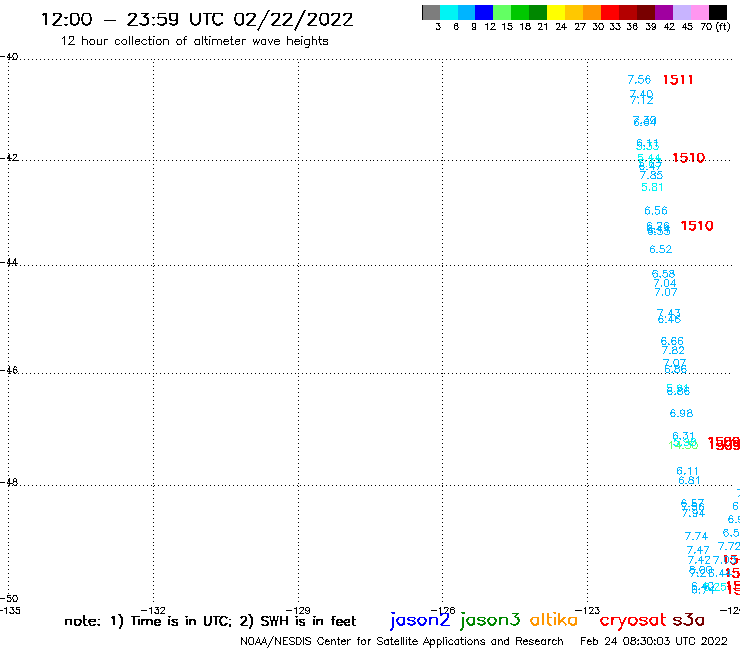This screenshot has height=650, width=740.
Task: Click the wave height value 7.47
Action: pos(698,550)
